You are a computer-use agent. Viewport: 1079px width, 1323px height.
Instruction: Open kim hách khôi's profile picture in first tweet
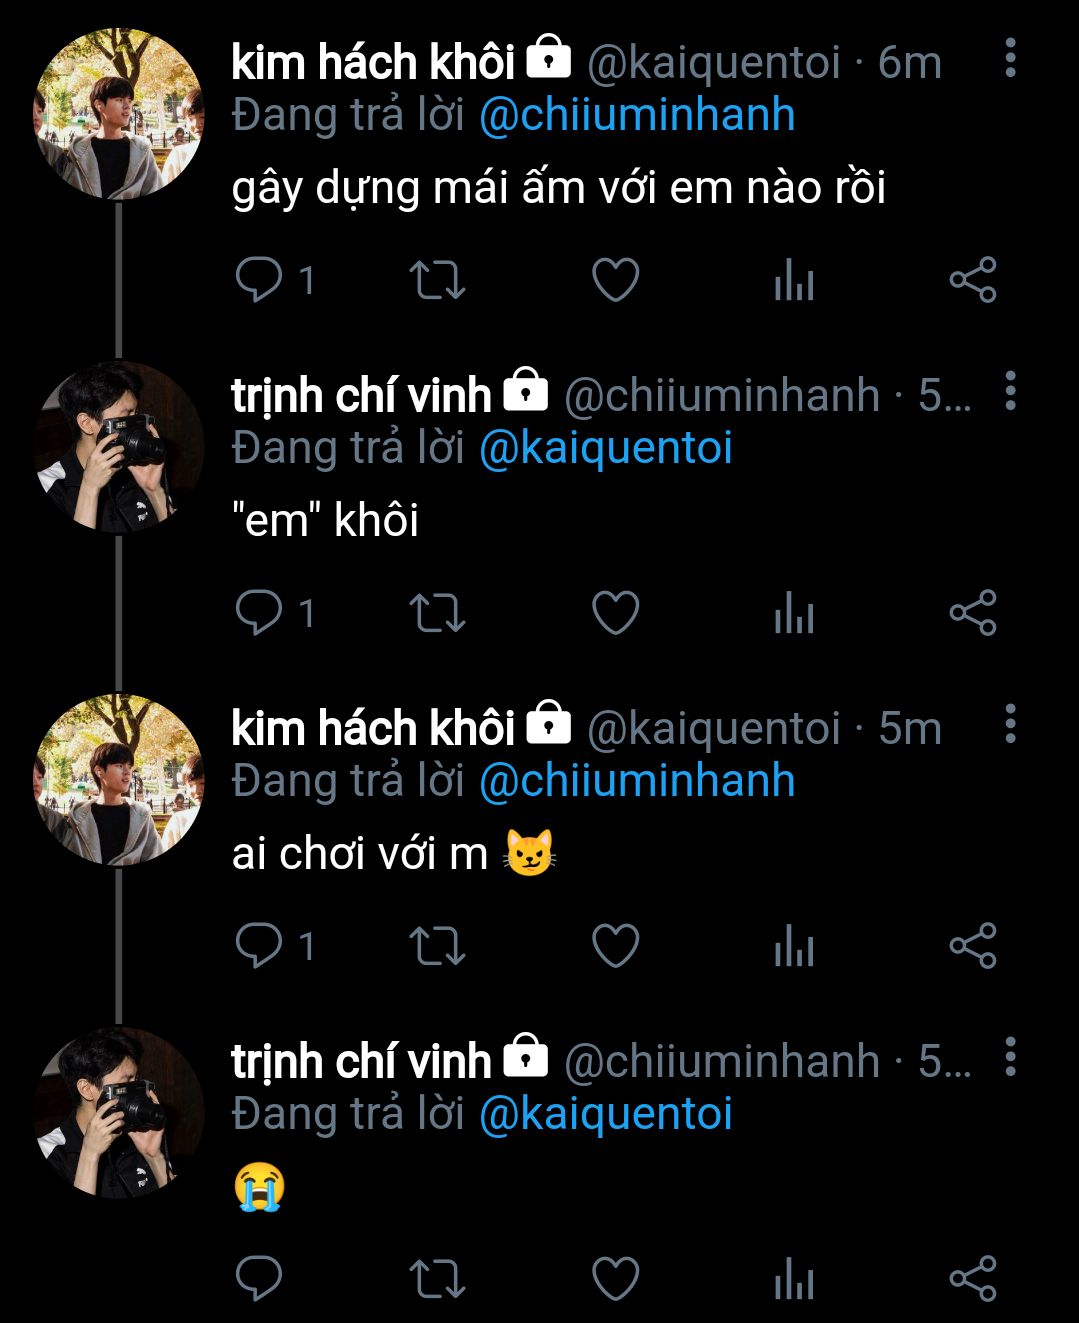tap(119, 115)
